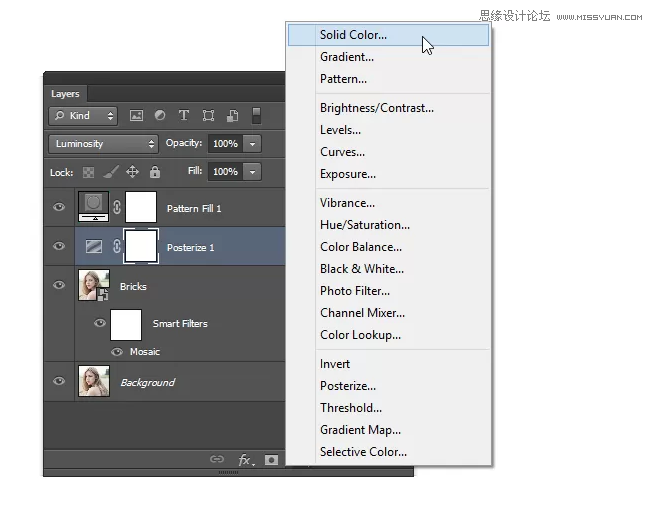Switch to the Layers panel tab
The height and width of the screenshot is (506, 653).
coord(65,94)
